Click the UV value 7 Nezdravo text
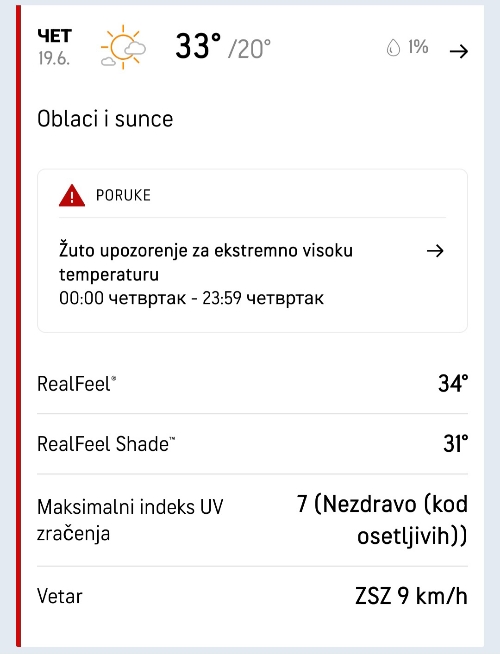The width and height of the screenshot is (500, 654). 382,520
